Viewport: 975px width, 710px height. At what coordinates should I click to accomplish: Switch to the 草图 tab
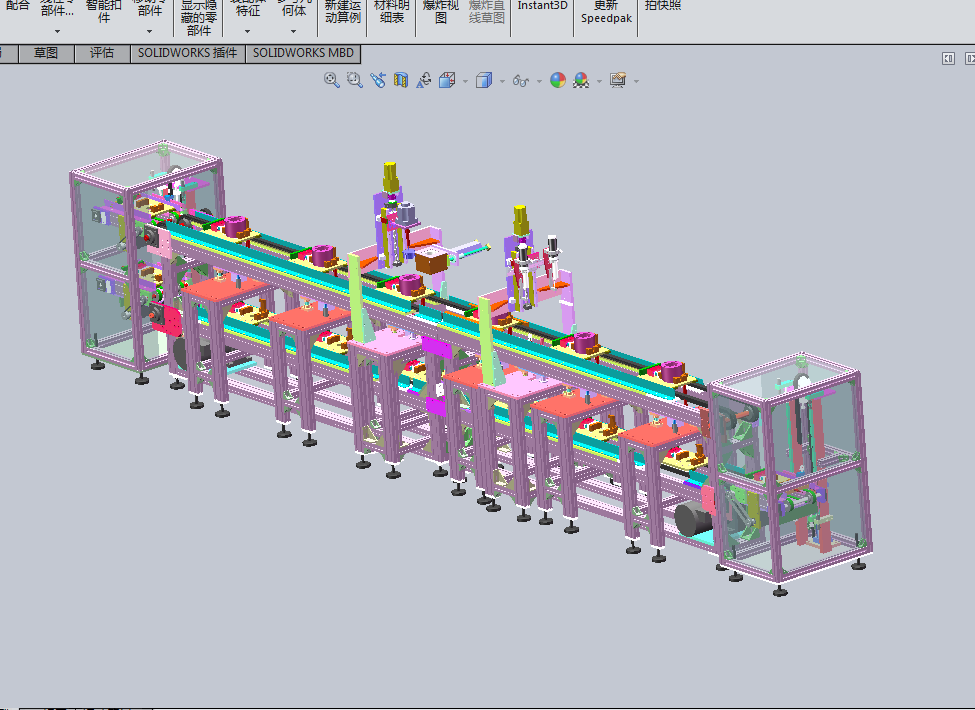(x=46, y=53)
